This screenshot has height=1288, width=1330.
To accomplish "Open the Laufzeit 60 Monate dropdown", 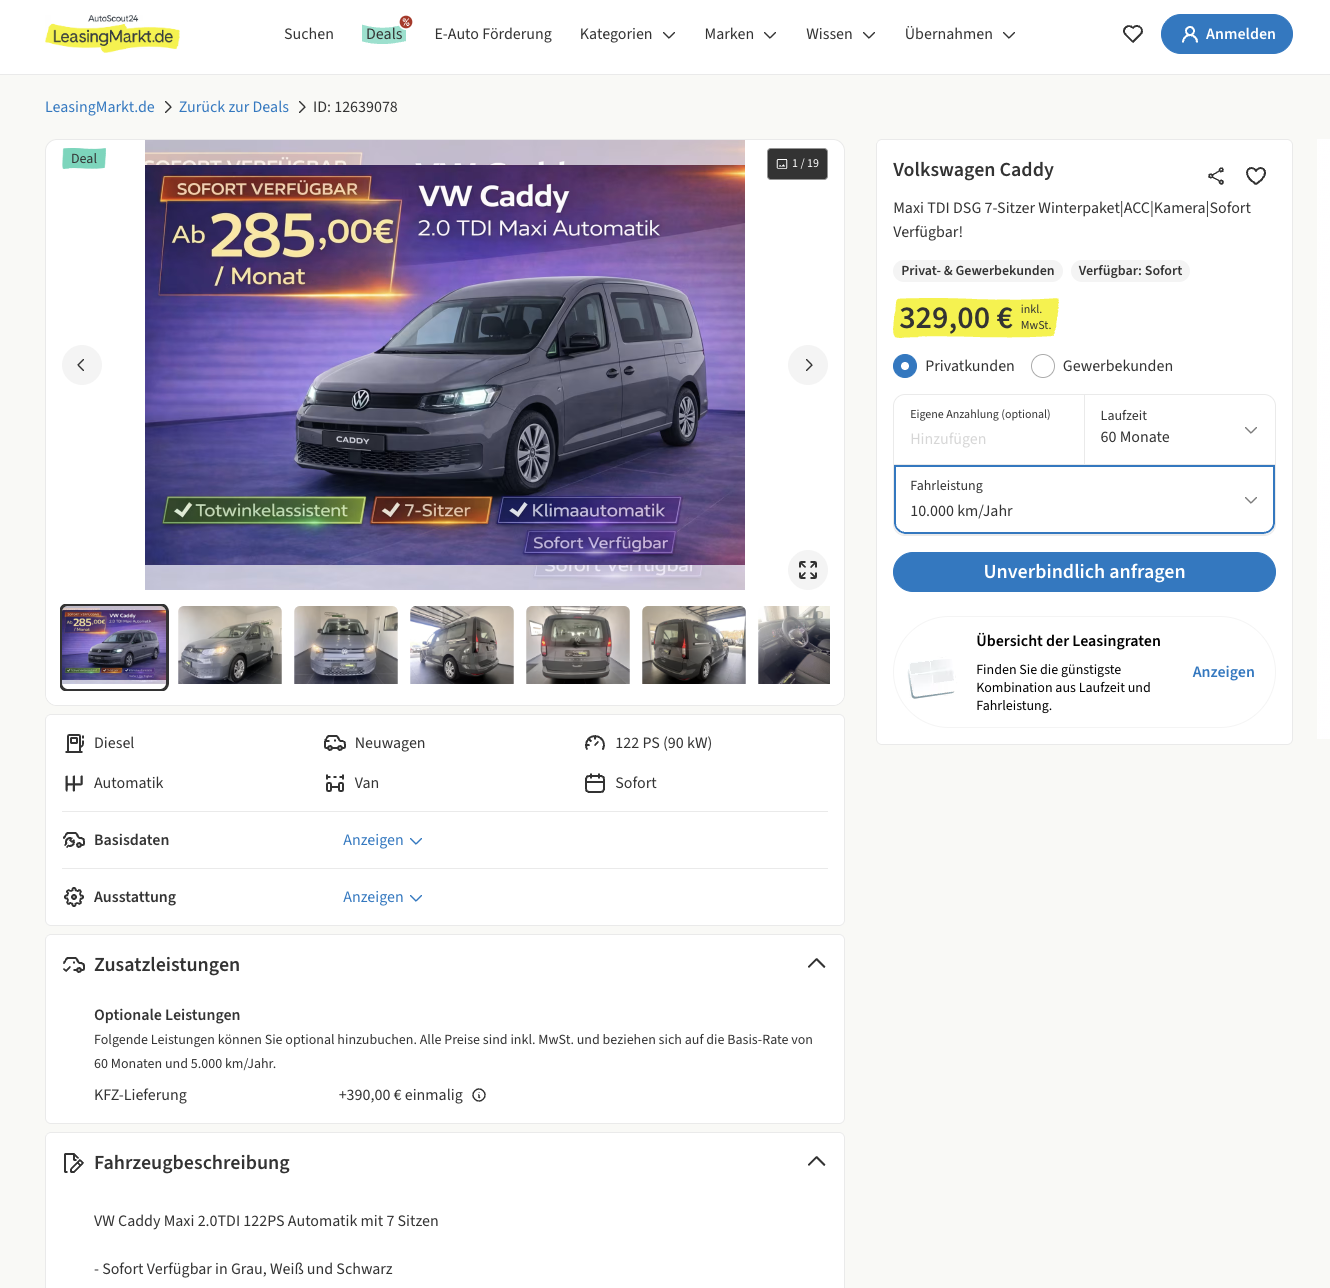I will point(1179,430).
